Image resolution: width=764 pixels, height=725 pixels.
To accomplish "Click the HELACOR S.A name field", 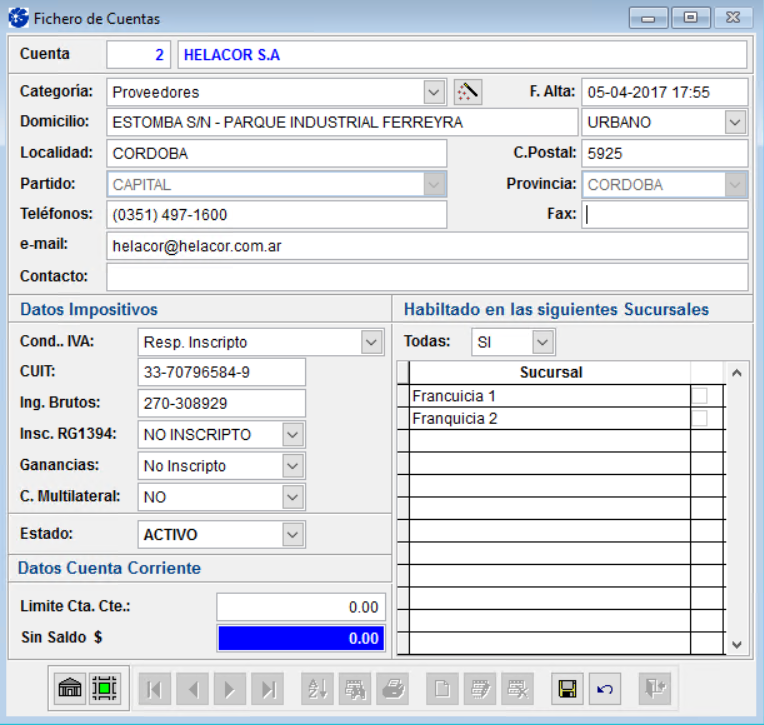I will (462, 55).
